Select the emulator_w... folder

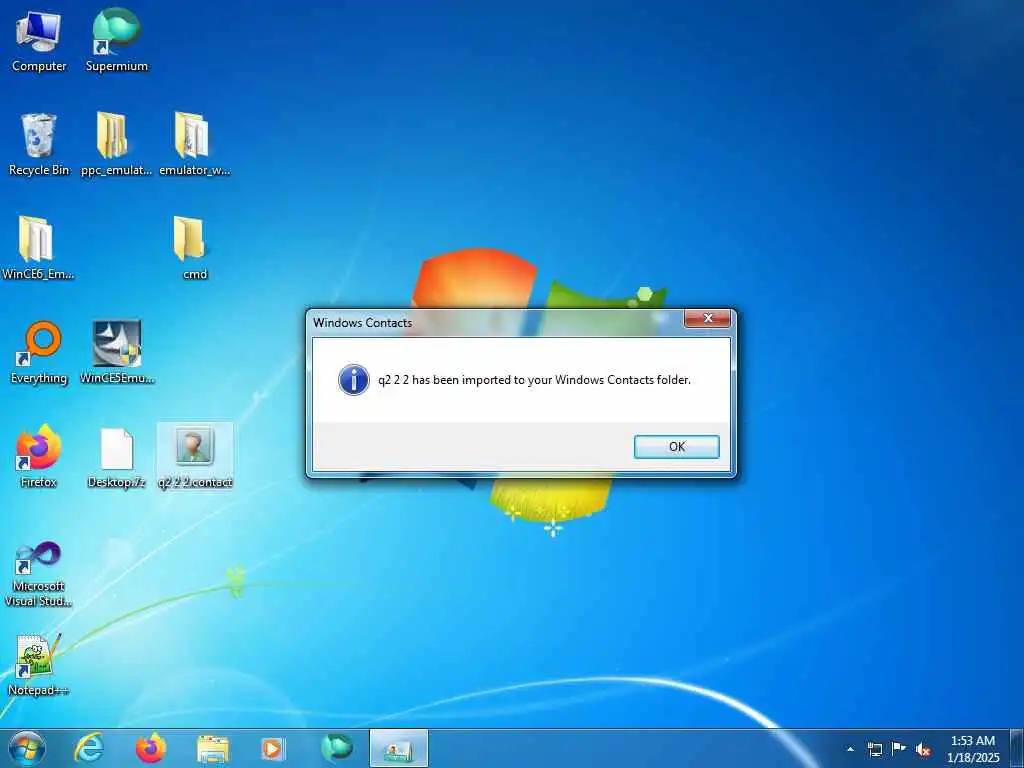point(195,144)
